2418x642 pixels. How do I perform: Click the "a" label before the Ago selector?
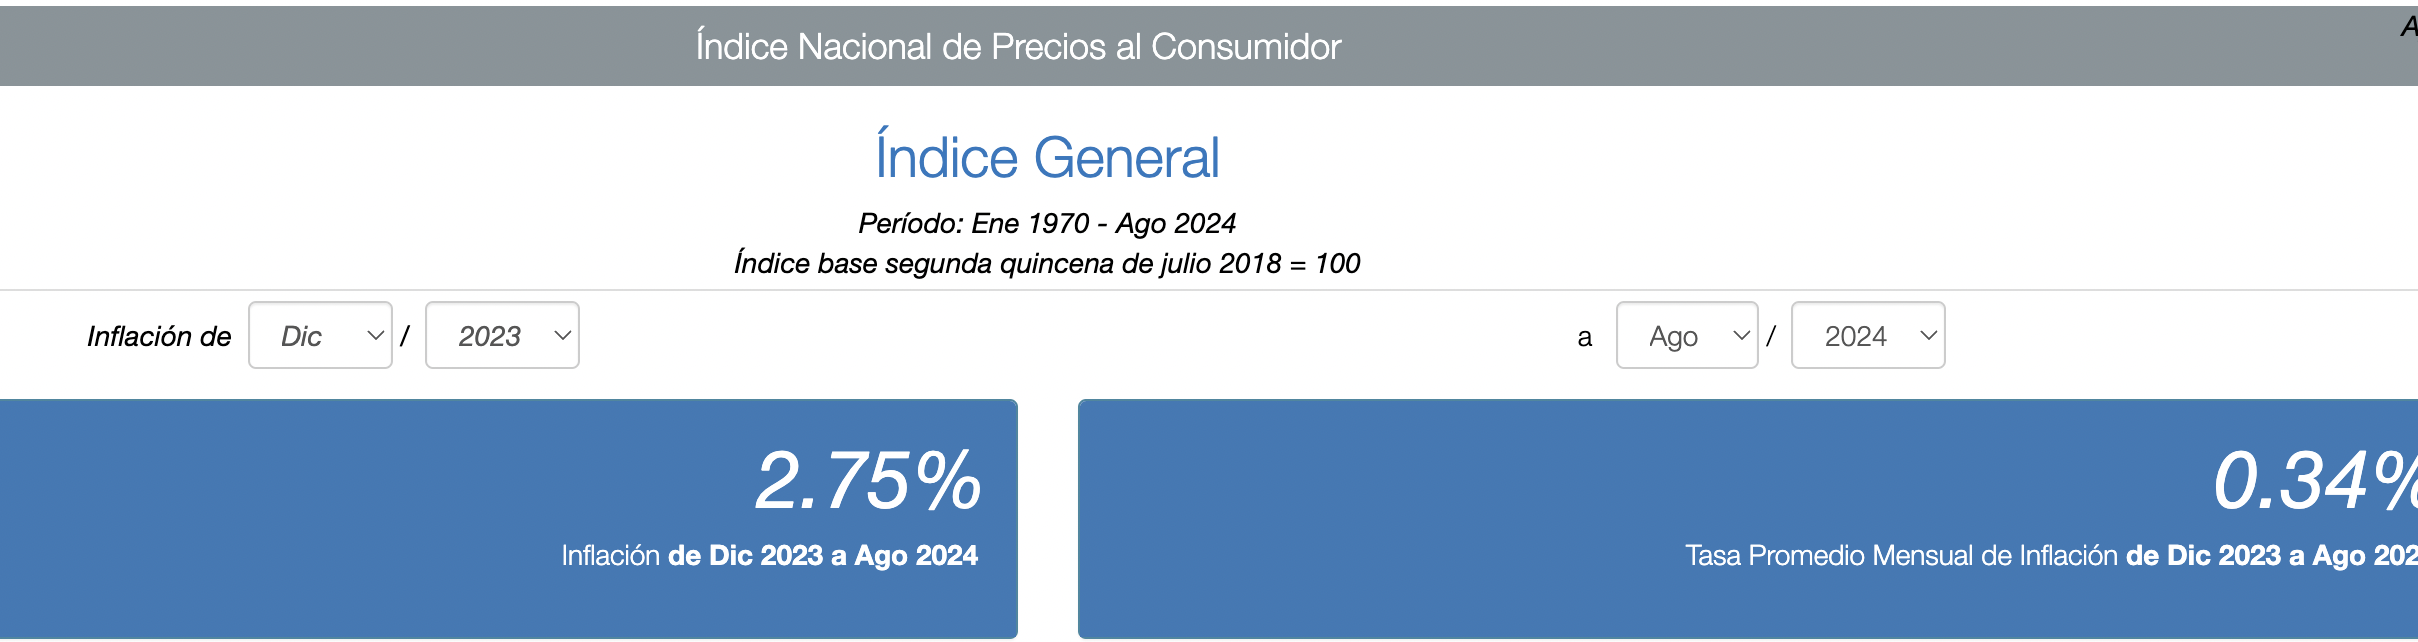tap(1584, 338)
